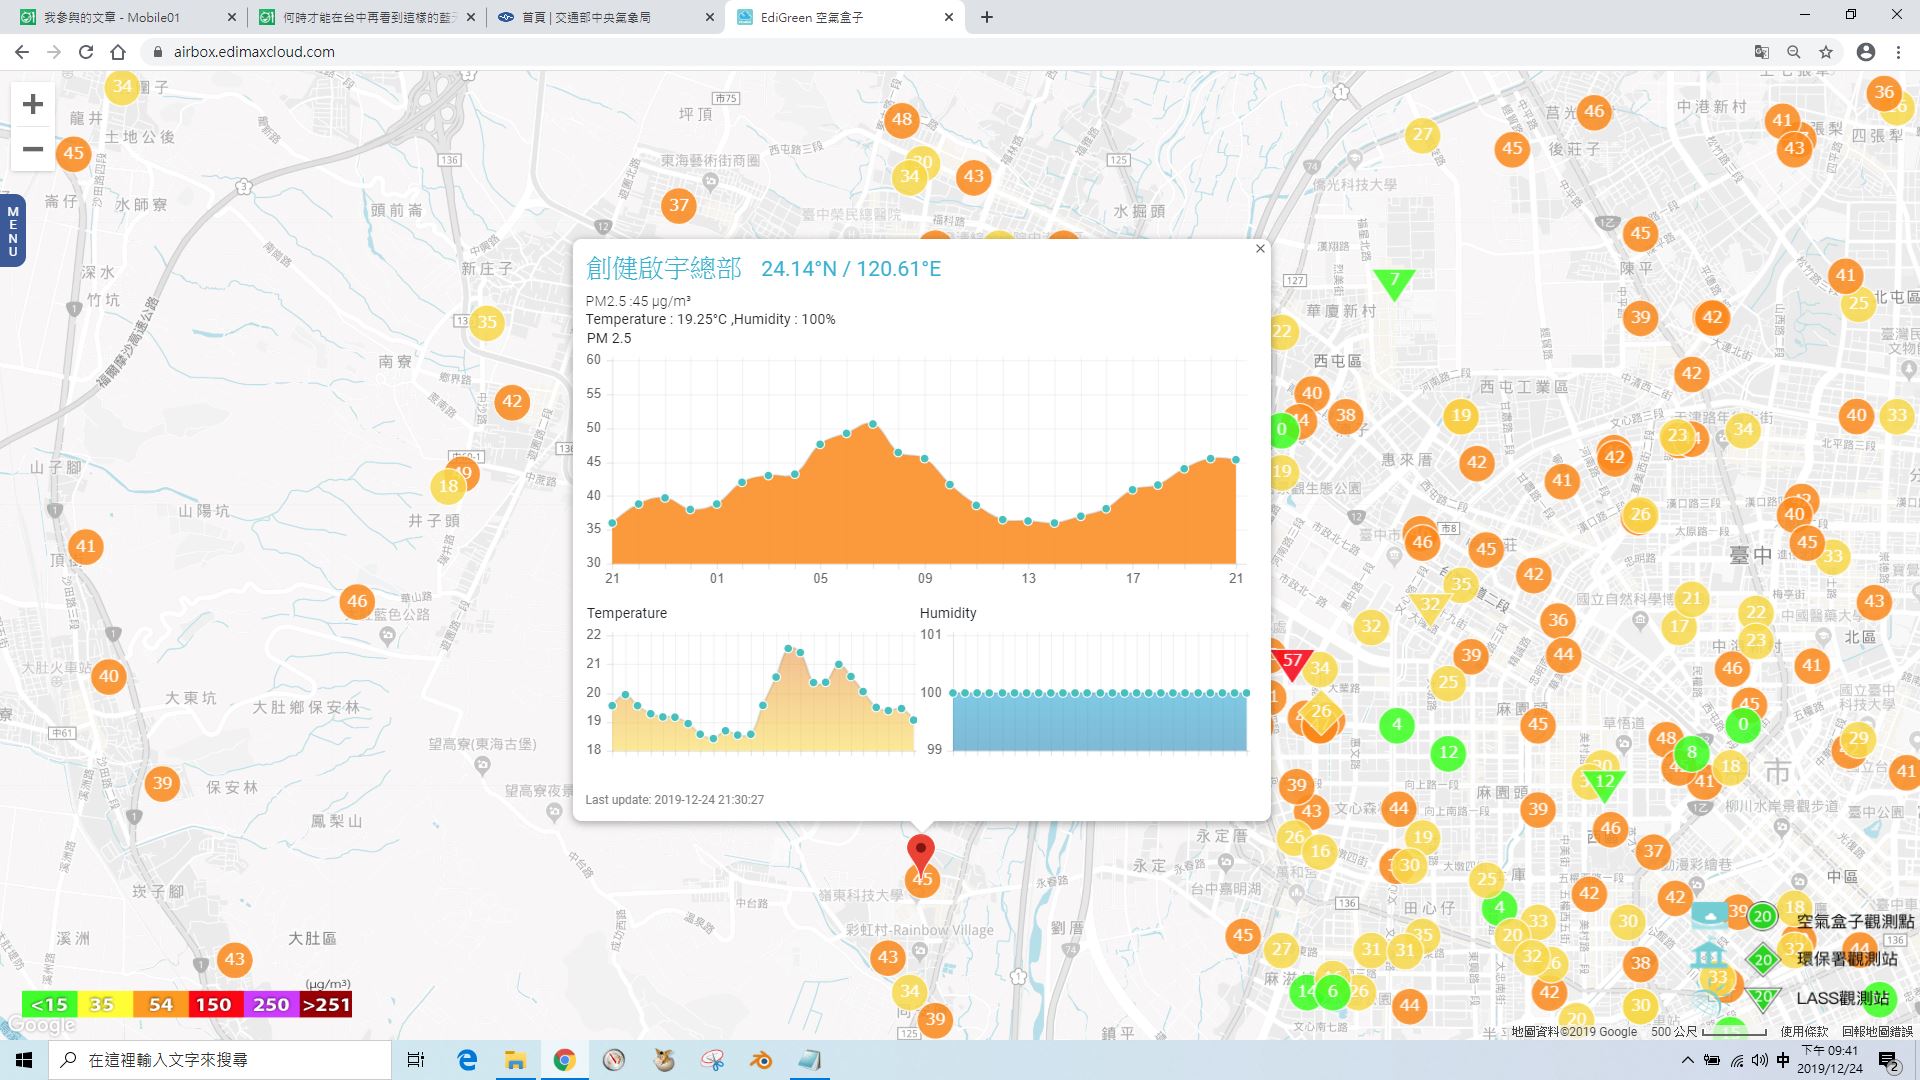This screenshot has height=1080, width=1920.
Task: Select the yellow 16 marker
Action: [1320, 851]
